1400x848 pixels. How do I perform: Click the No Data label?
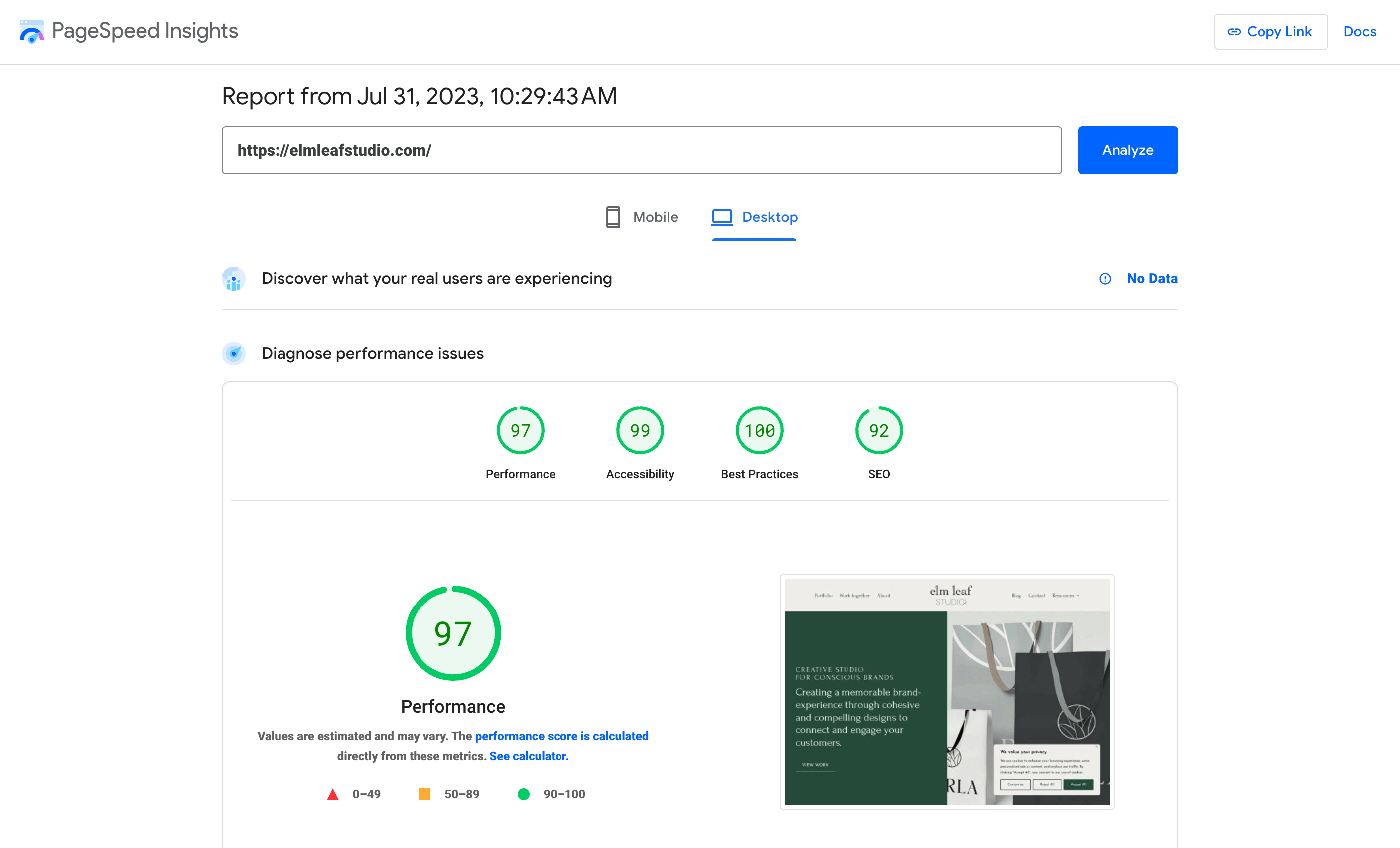pos(1152,279)
